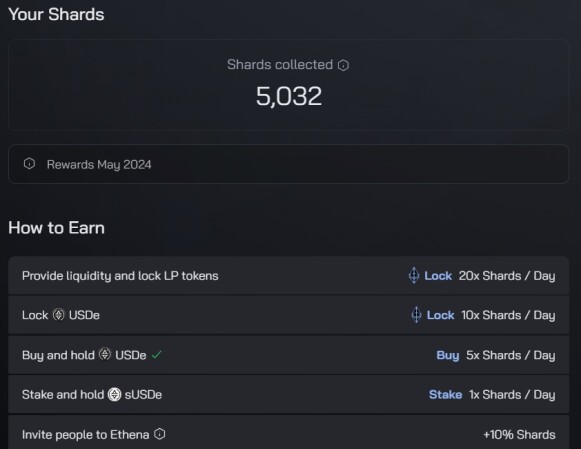
Task: Click the USDe token icon in Lock USDe row
Action: click(x=58, y=315)
